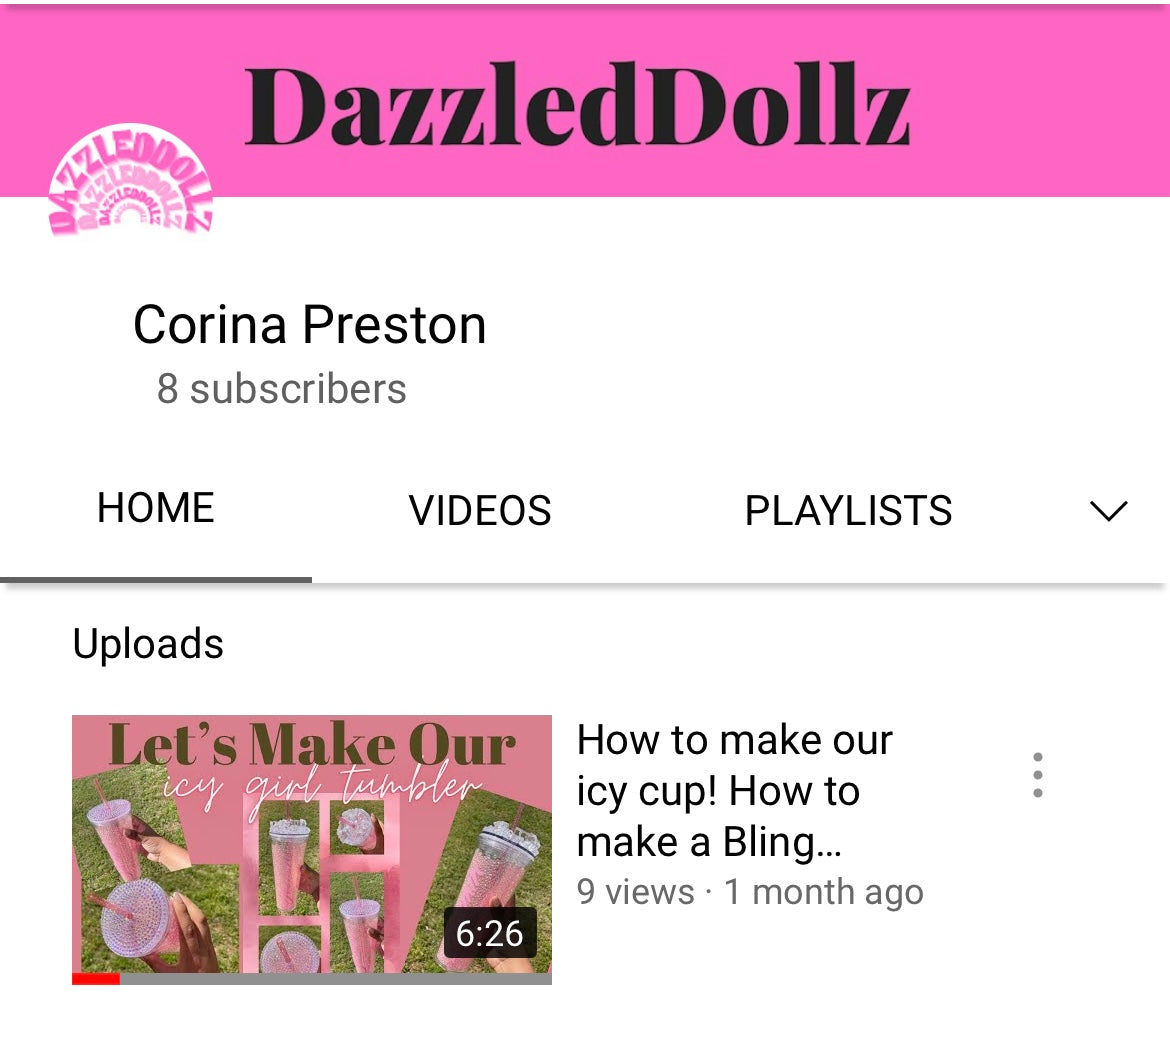Click the Corina Preston channel name
Image resolution: width=1170 pixels, height=1055 pixels.
(x=310, y=325)
